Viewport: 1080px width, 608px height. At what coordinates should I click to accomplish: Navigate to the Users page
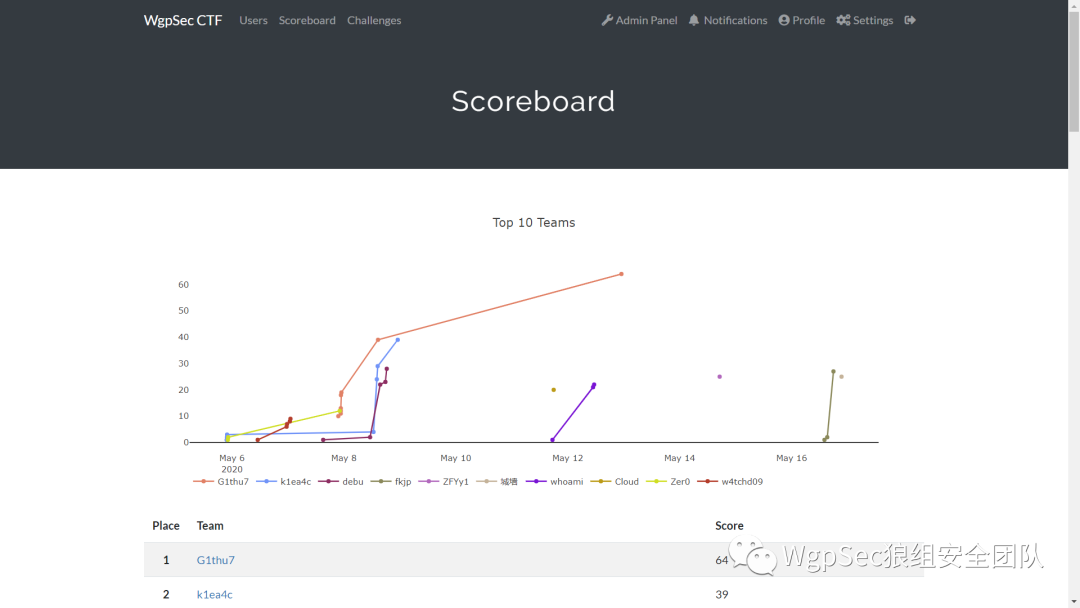click(253, 20)
